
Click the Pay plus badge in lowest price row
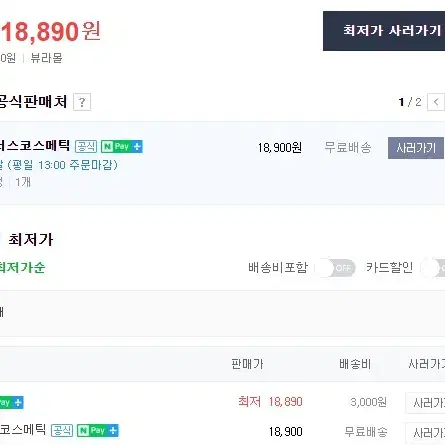(x=11, y=402)
